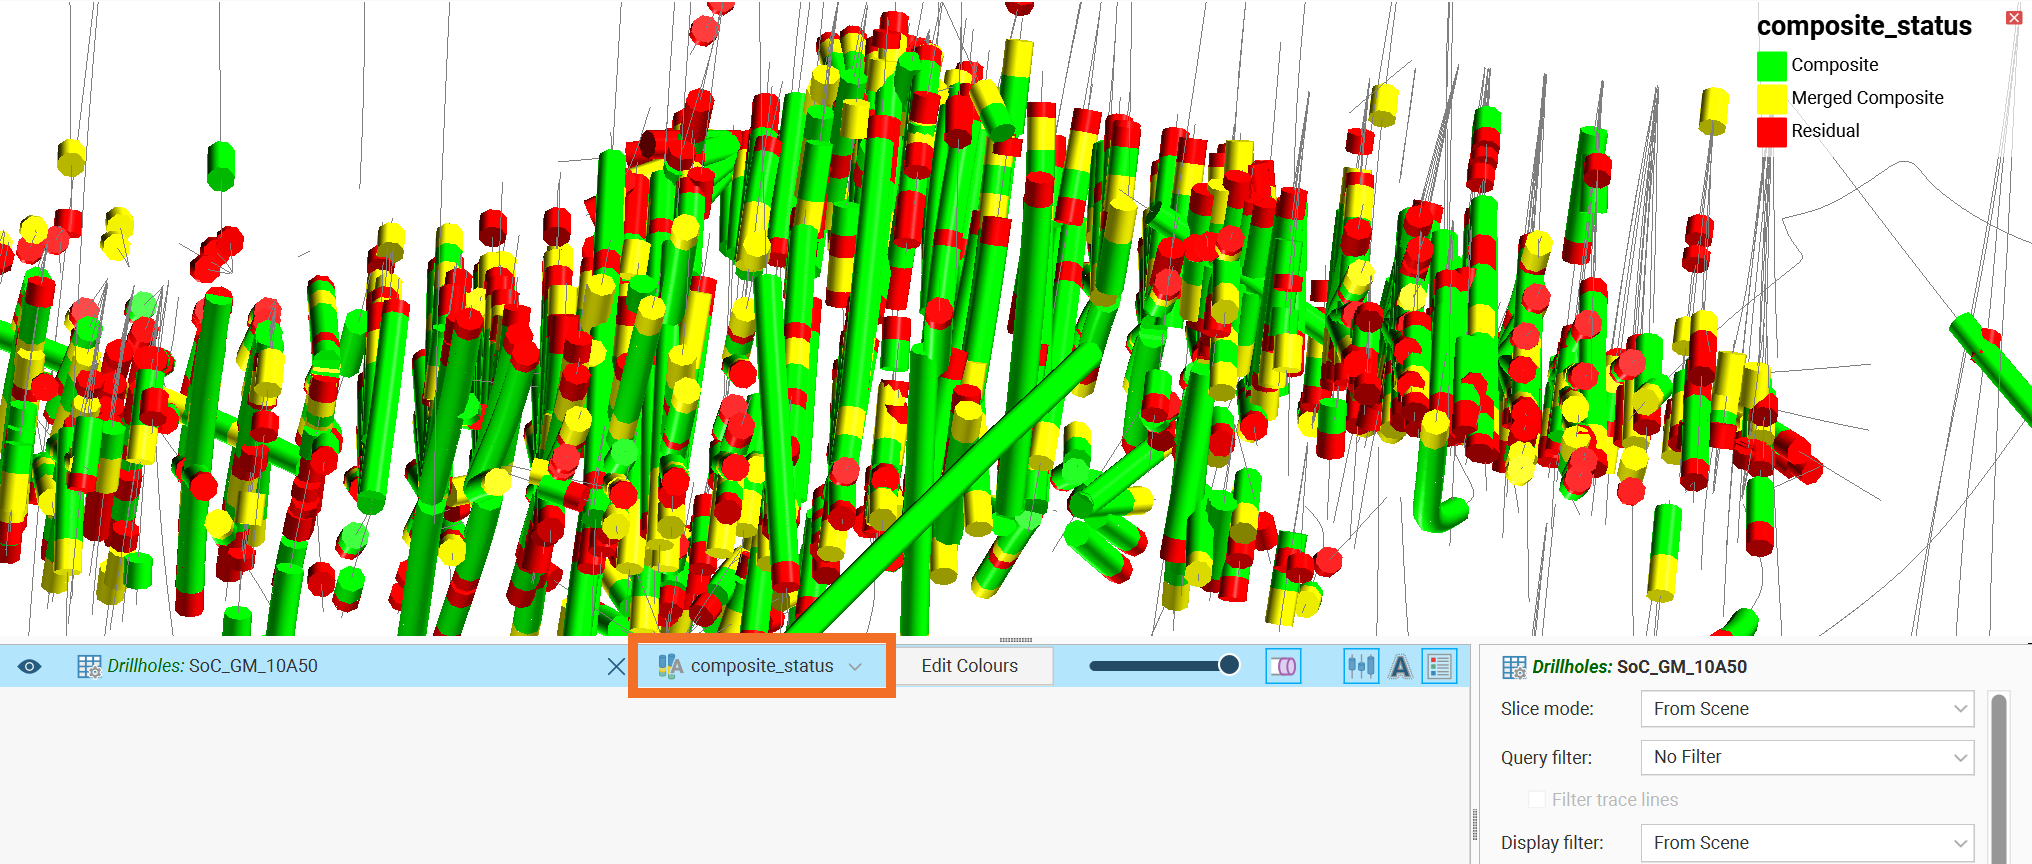Click the red Residual legend swatch
This screenshot has width=2032, height=864.
pos(1771,131)
